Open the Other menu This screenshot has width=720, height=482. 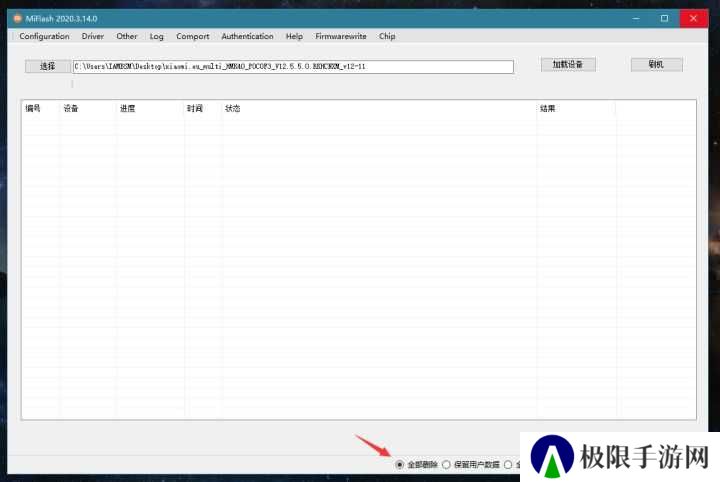pos(127,36)
